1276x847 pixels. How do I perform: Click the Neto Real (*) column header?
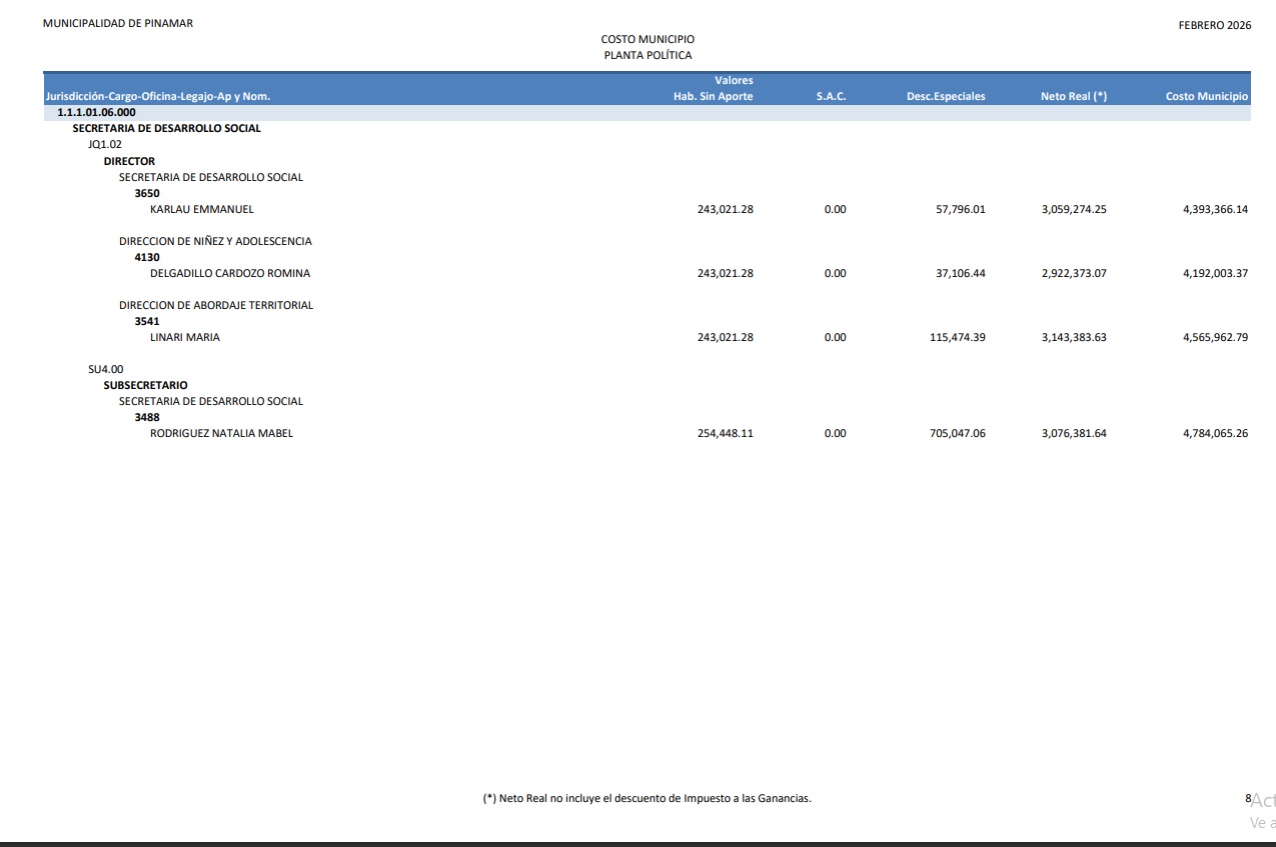click(x=1073, y=97)
